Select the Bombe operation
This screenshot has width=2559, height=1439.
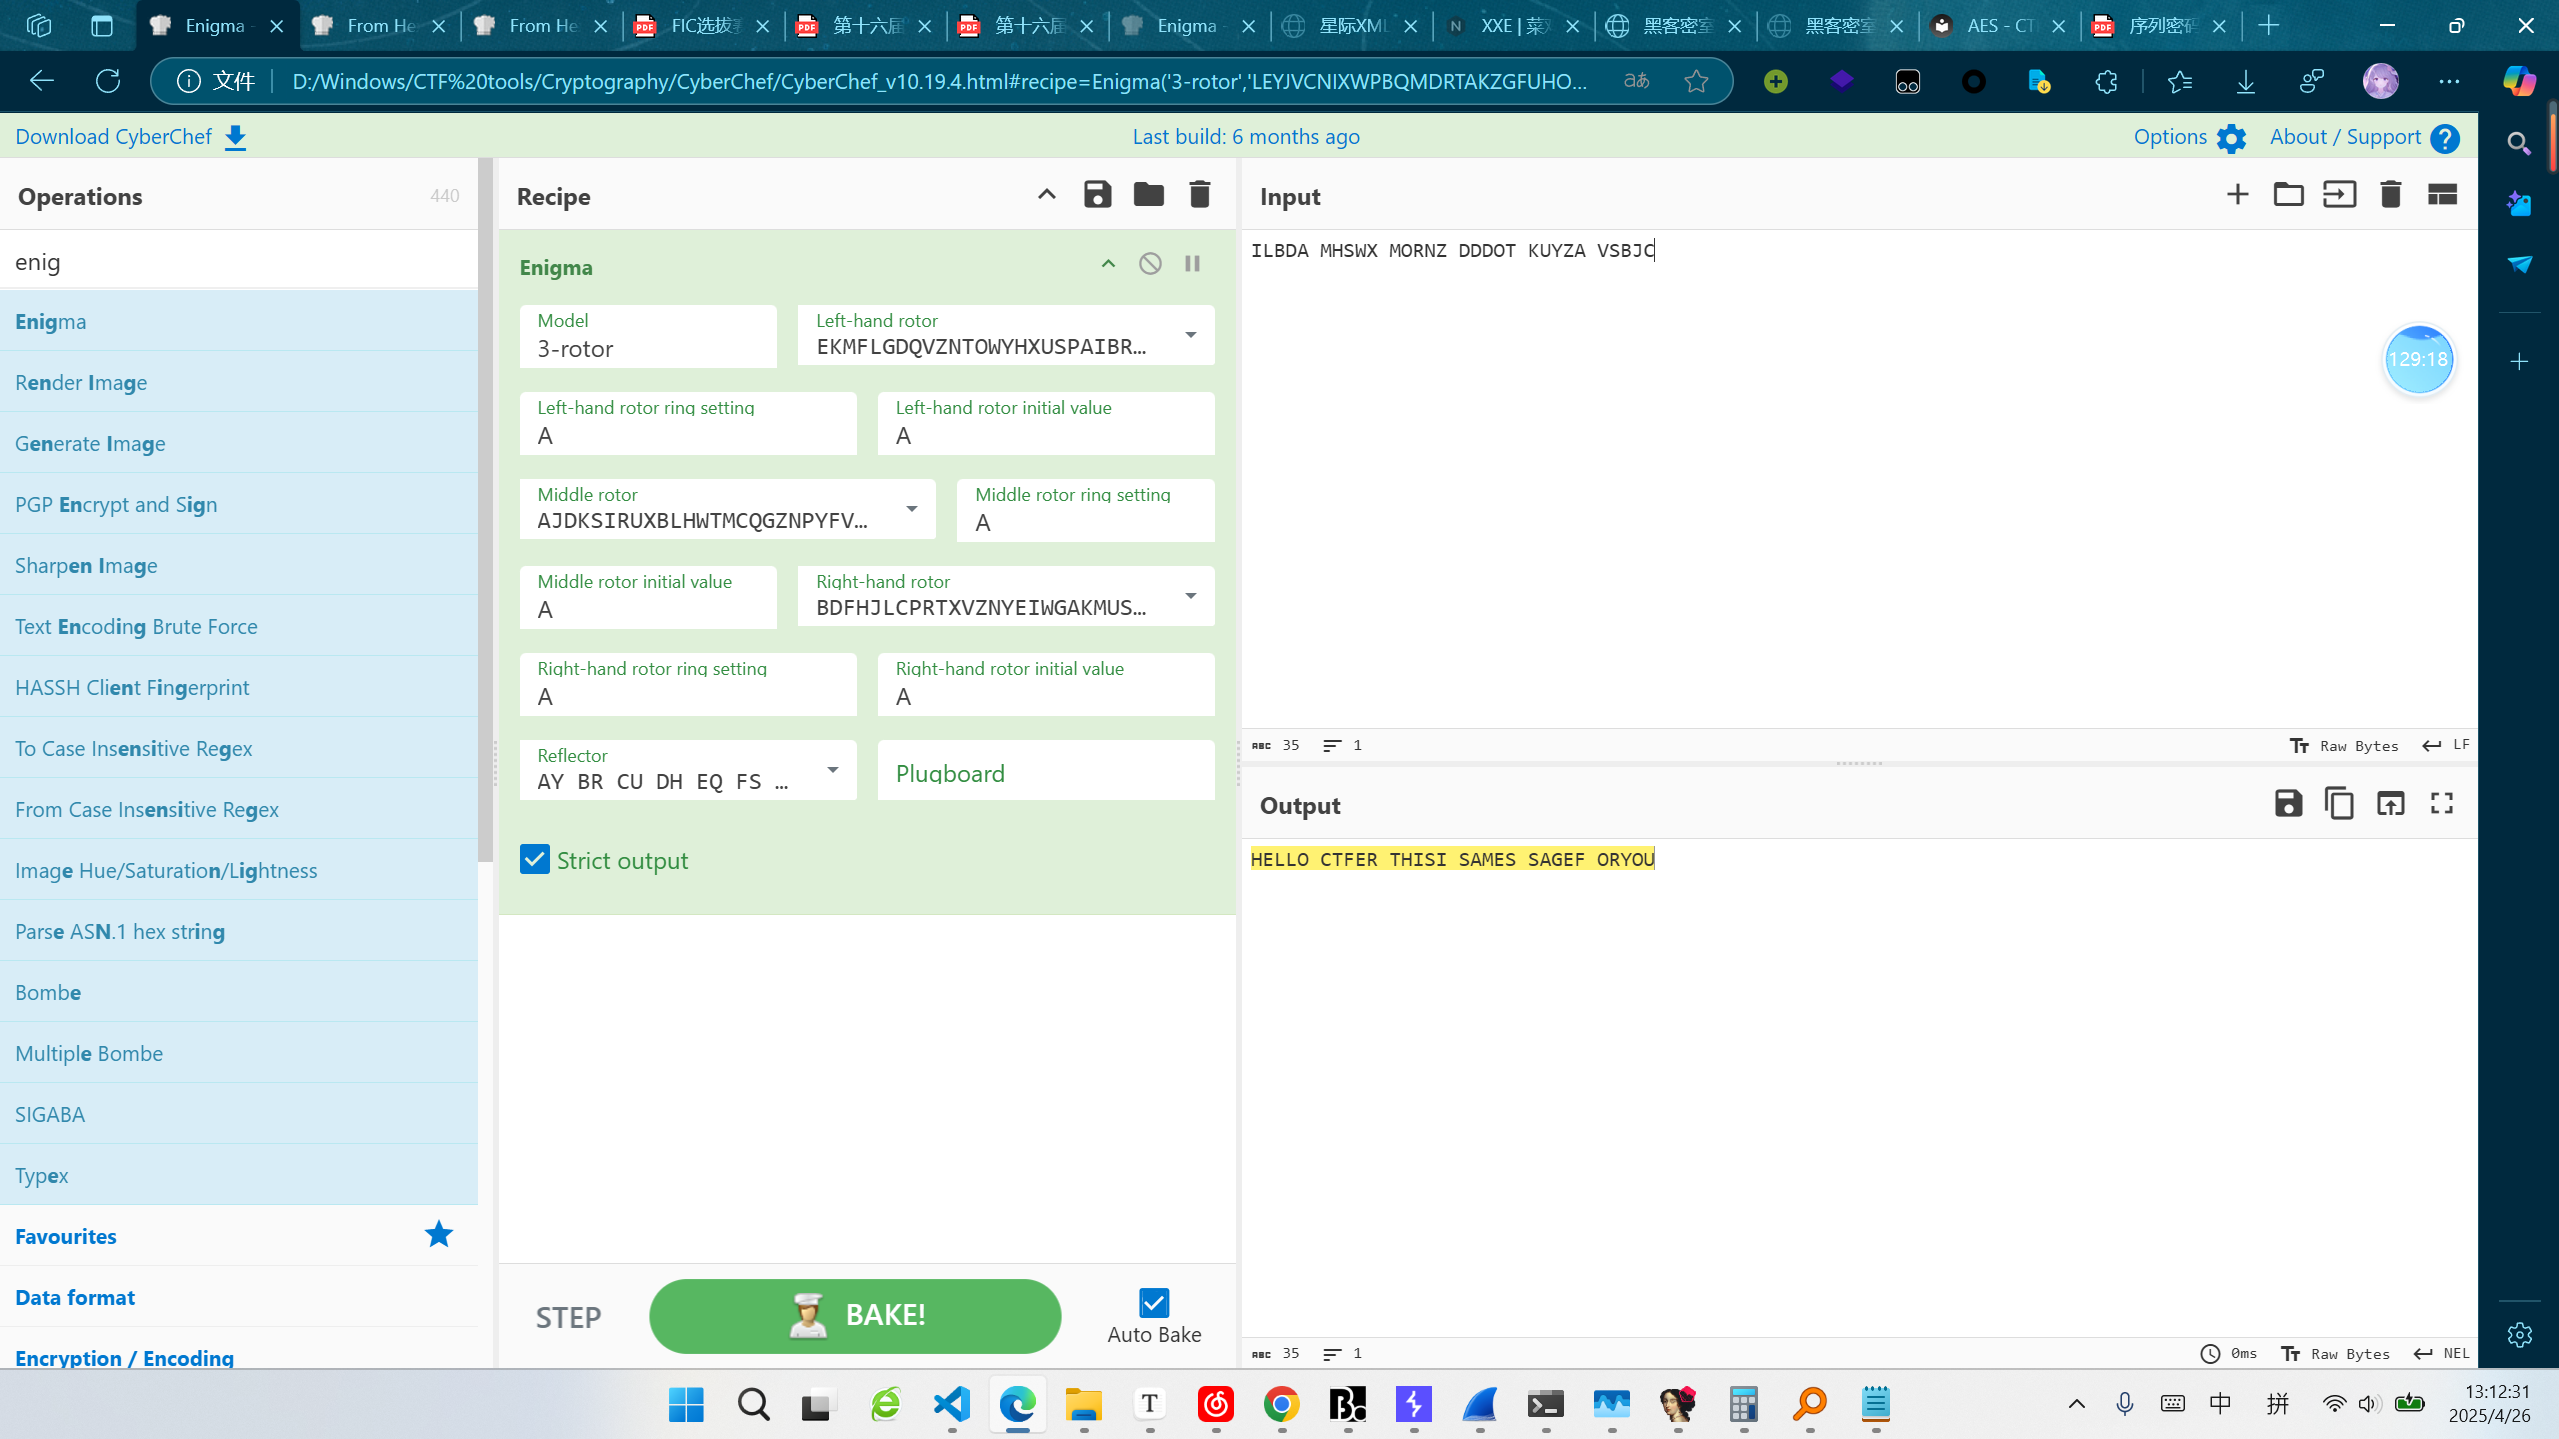[48, 992]
